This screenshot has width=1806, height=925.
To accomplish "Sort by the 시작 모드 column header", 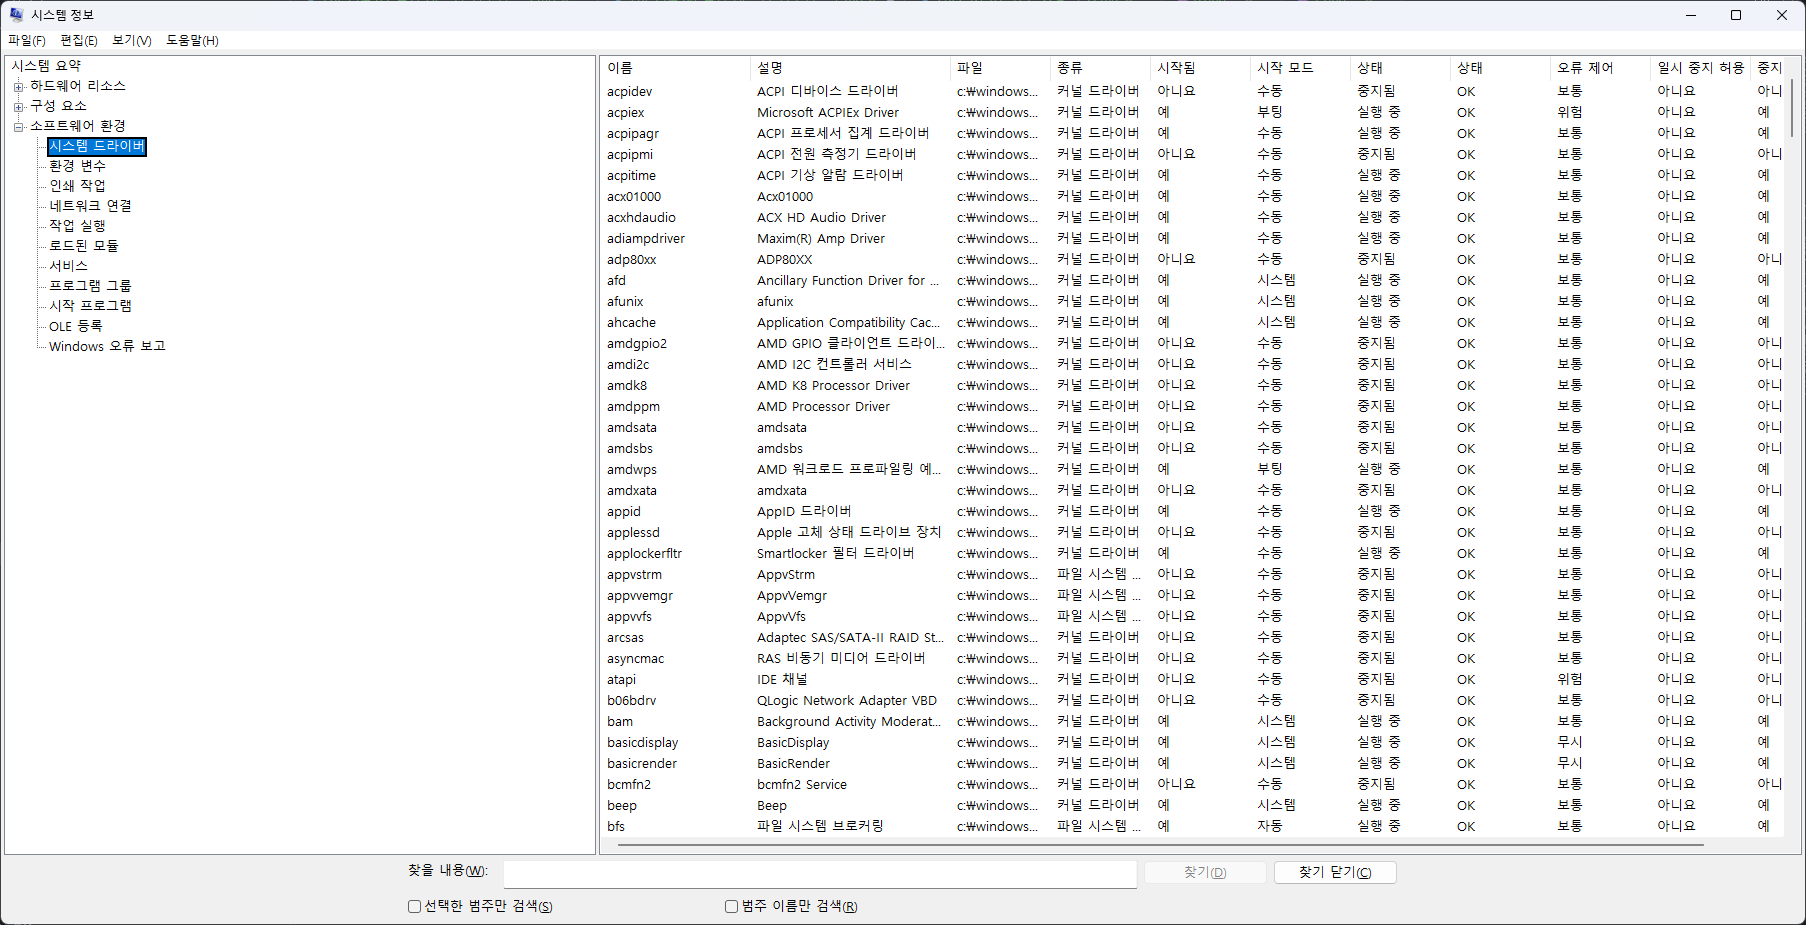I will 1300,68.
